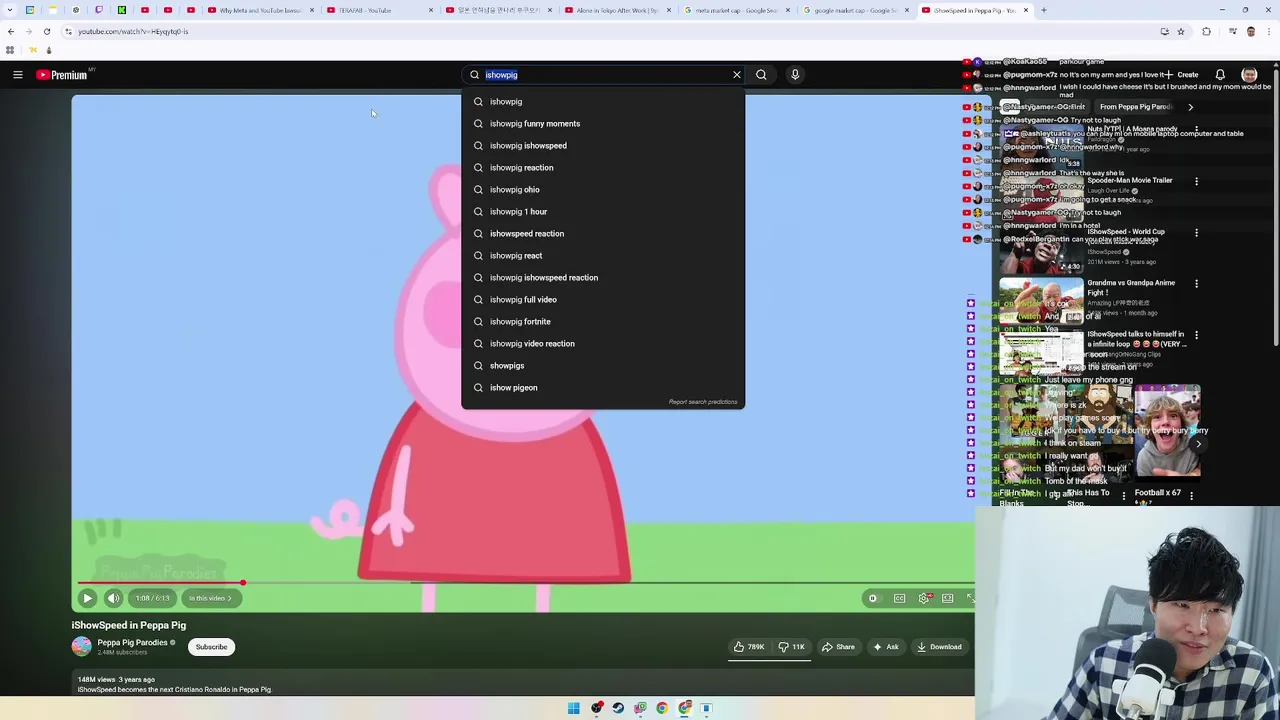This screenshot has height=720, width=1280.
Task: Share this video
Action: [x=839, y=647]
